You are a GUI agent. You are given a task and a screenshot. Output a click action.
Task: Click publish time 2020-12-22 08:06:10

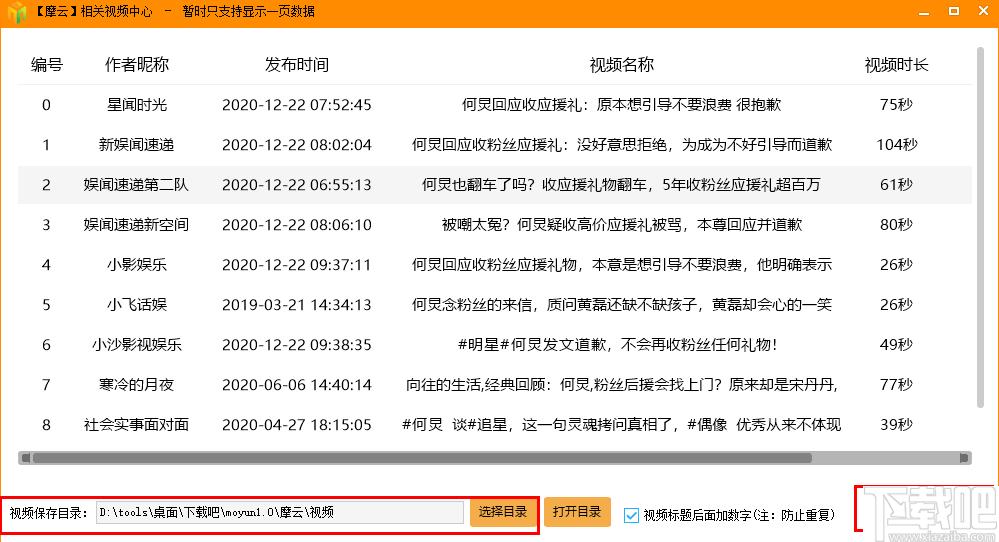tap(297, 225)
